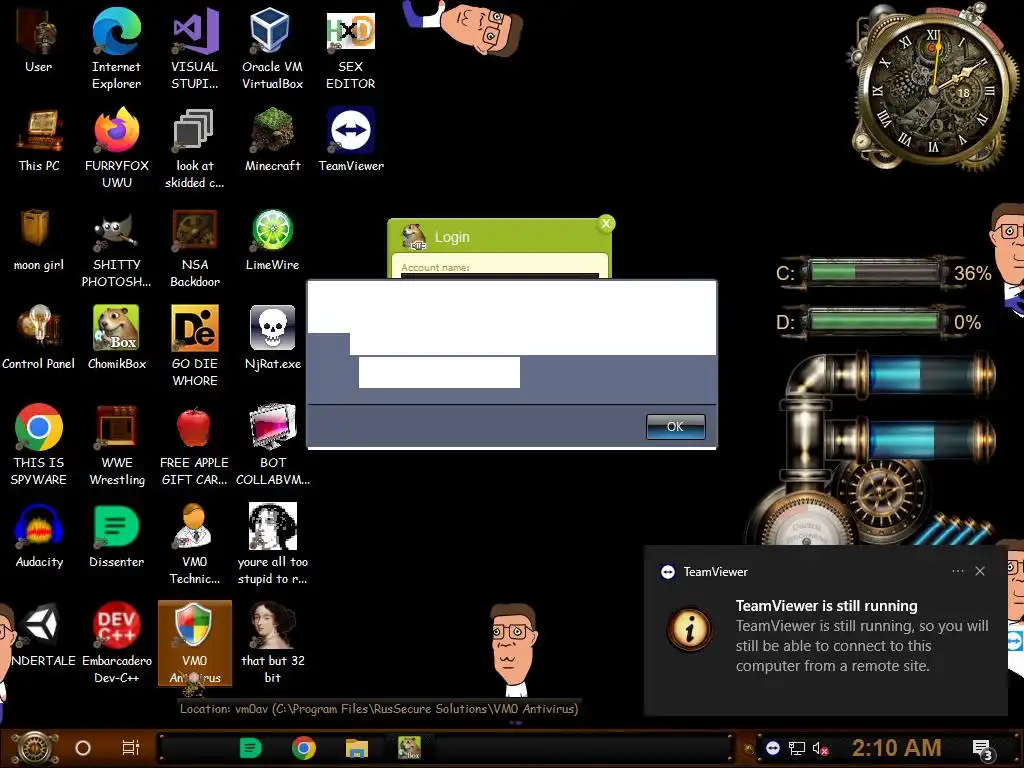Image resolution: width=1024 pixels, height=768 pixels.
Task: Click TeamViewer tray icon
Action: coord(773,748)
